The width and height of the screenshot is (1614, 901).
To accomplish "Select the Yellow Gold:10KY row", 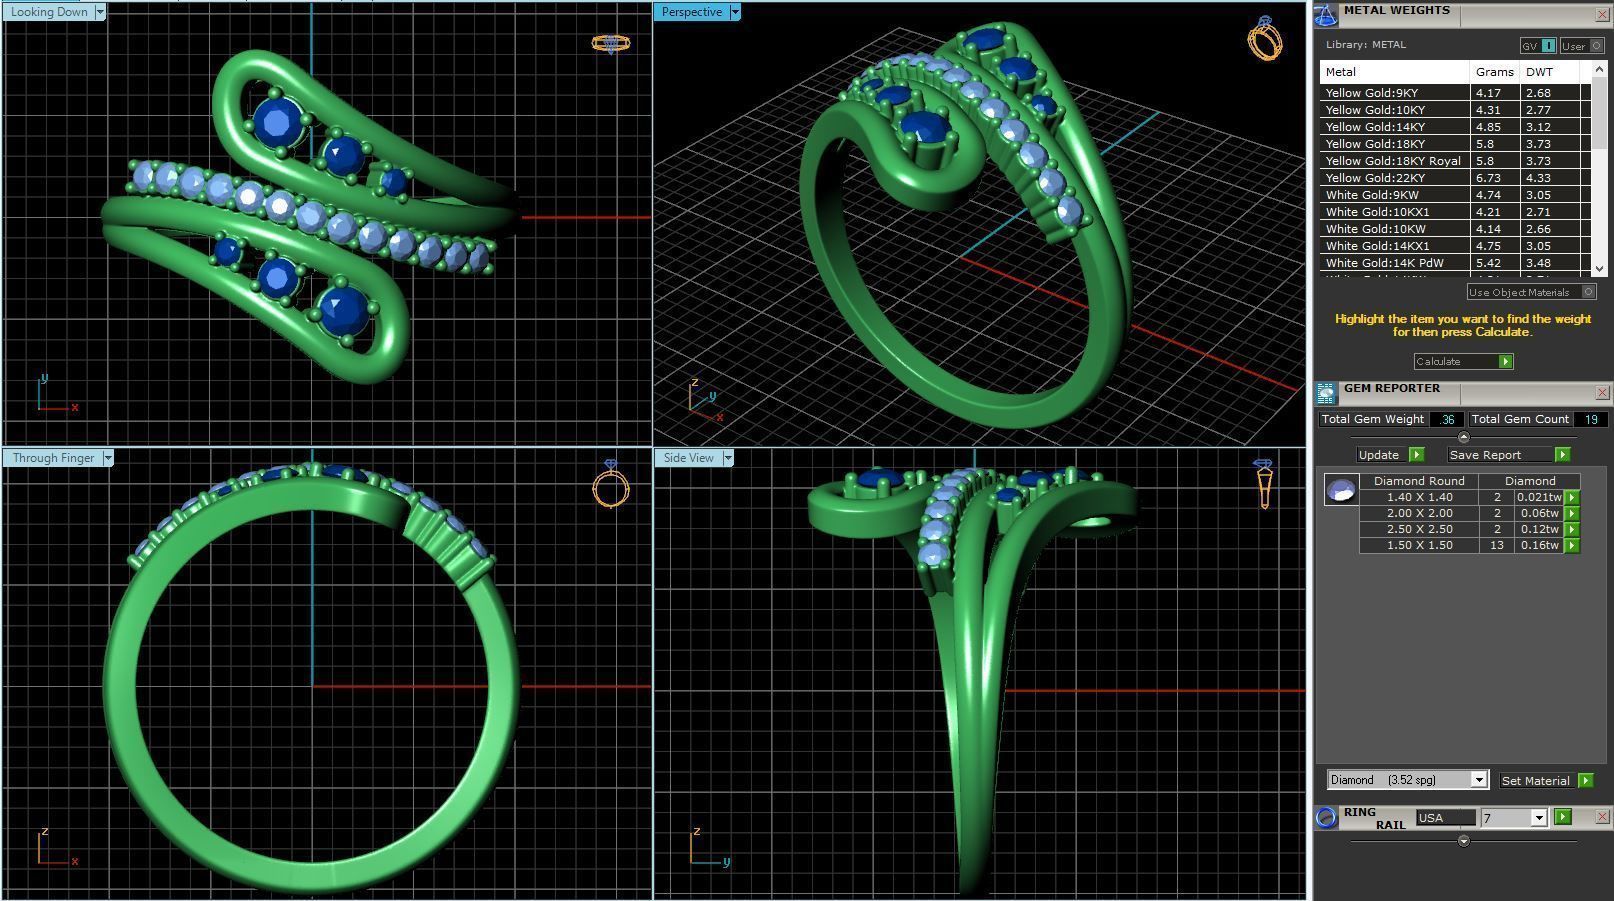I will (x=1455, y=110).
